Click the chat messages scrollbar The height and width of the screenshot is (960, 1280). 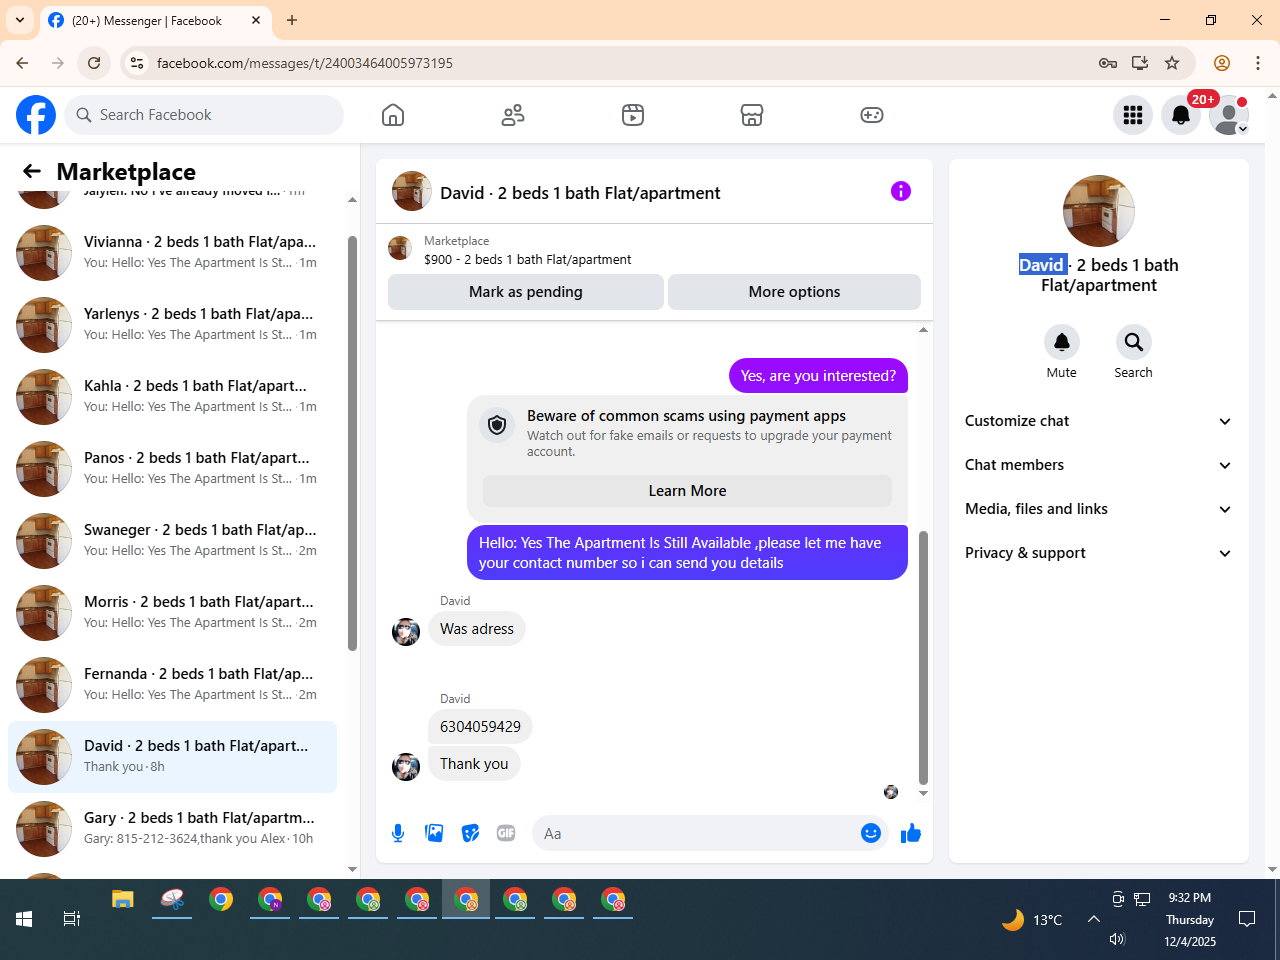pyautogui.click(x=923, y=657)
